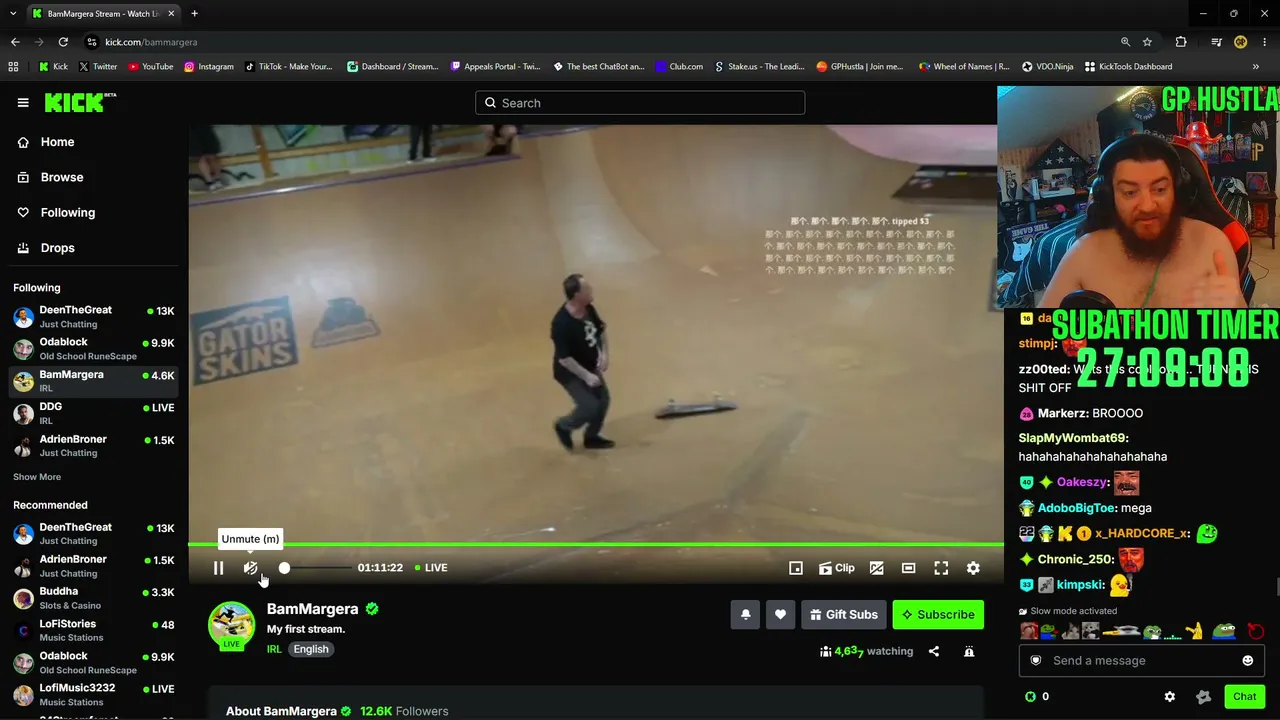Open Odablock in Following list
The width and height of the screenshot is (1280, 720).
pos(94,349)
